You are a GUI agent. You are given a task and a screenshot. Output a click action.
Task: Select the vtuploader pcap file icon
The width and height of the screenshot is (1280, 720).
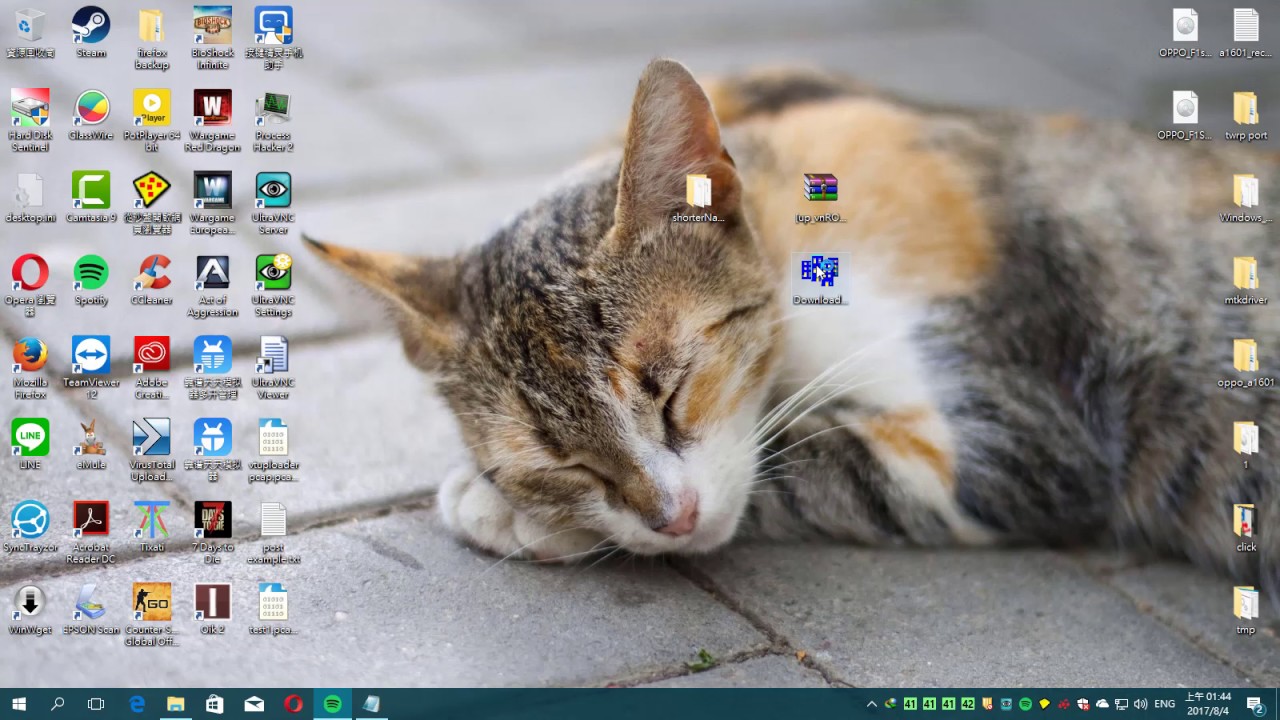tap(273, 450)
